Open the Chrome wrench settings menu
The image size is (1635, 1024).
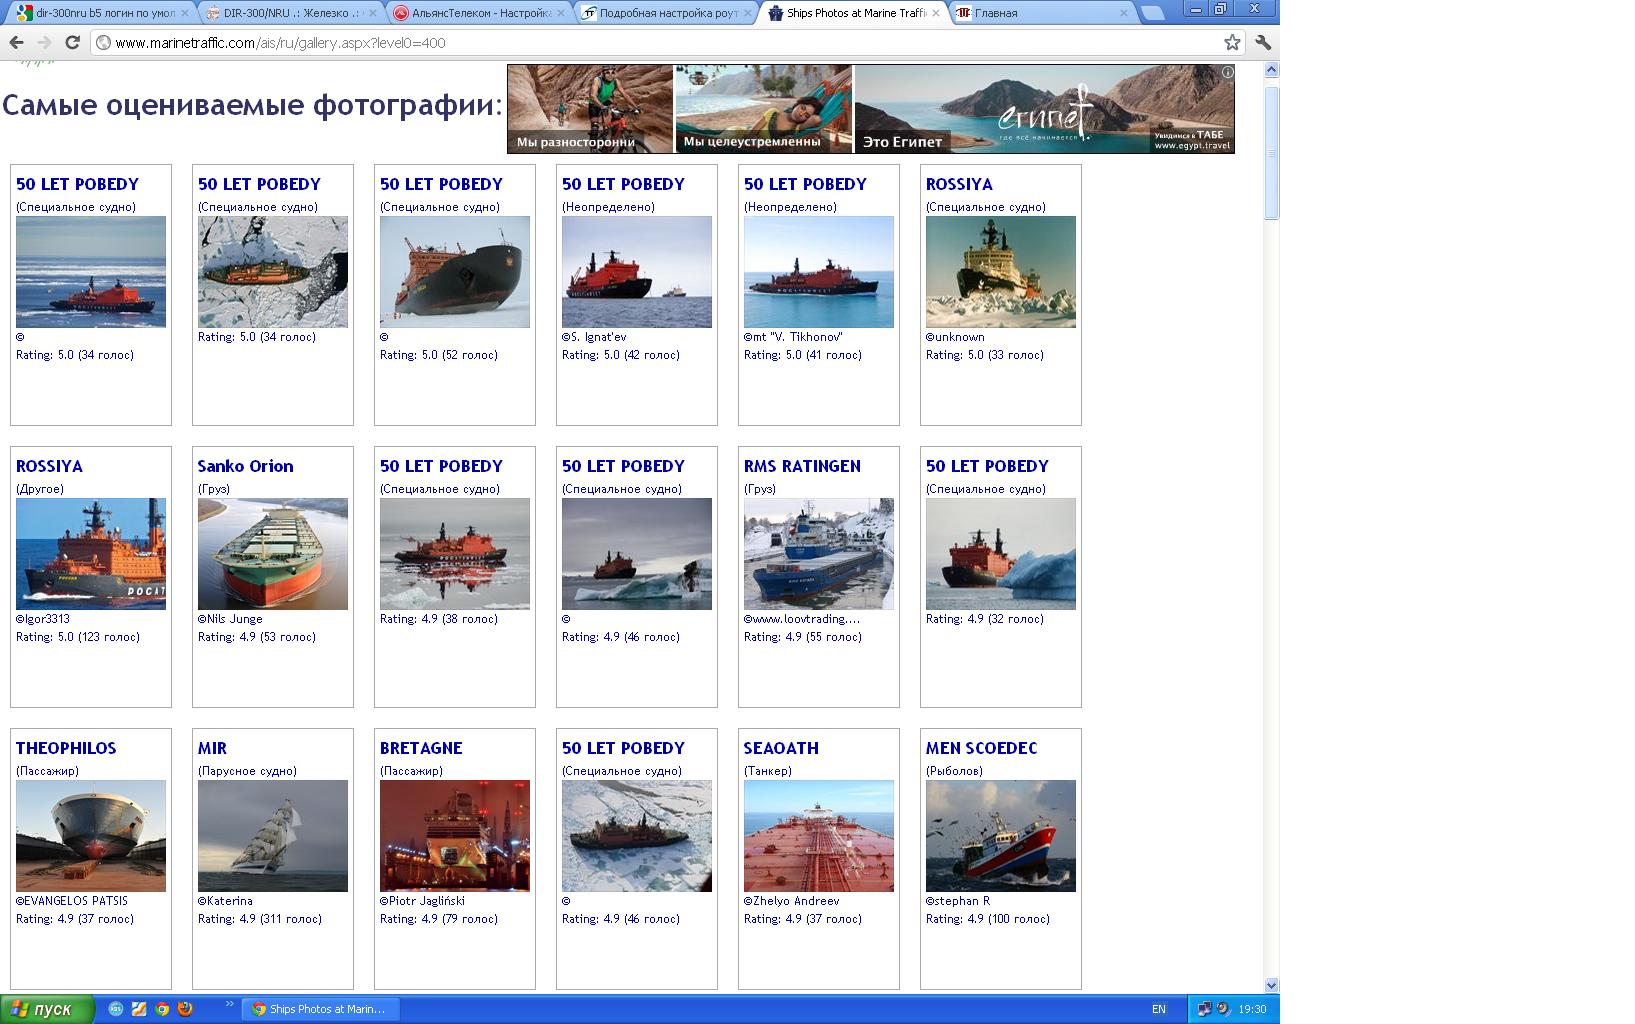click(1263, 42)
